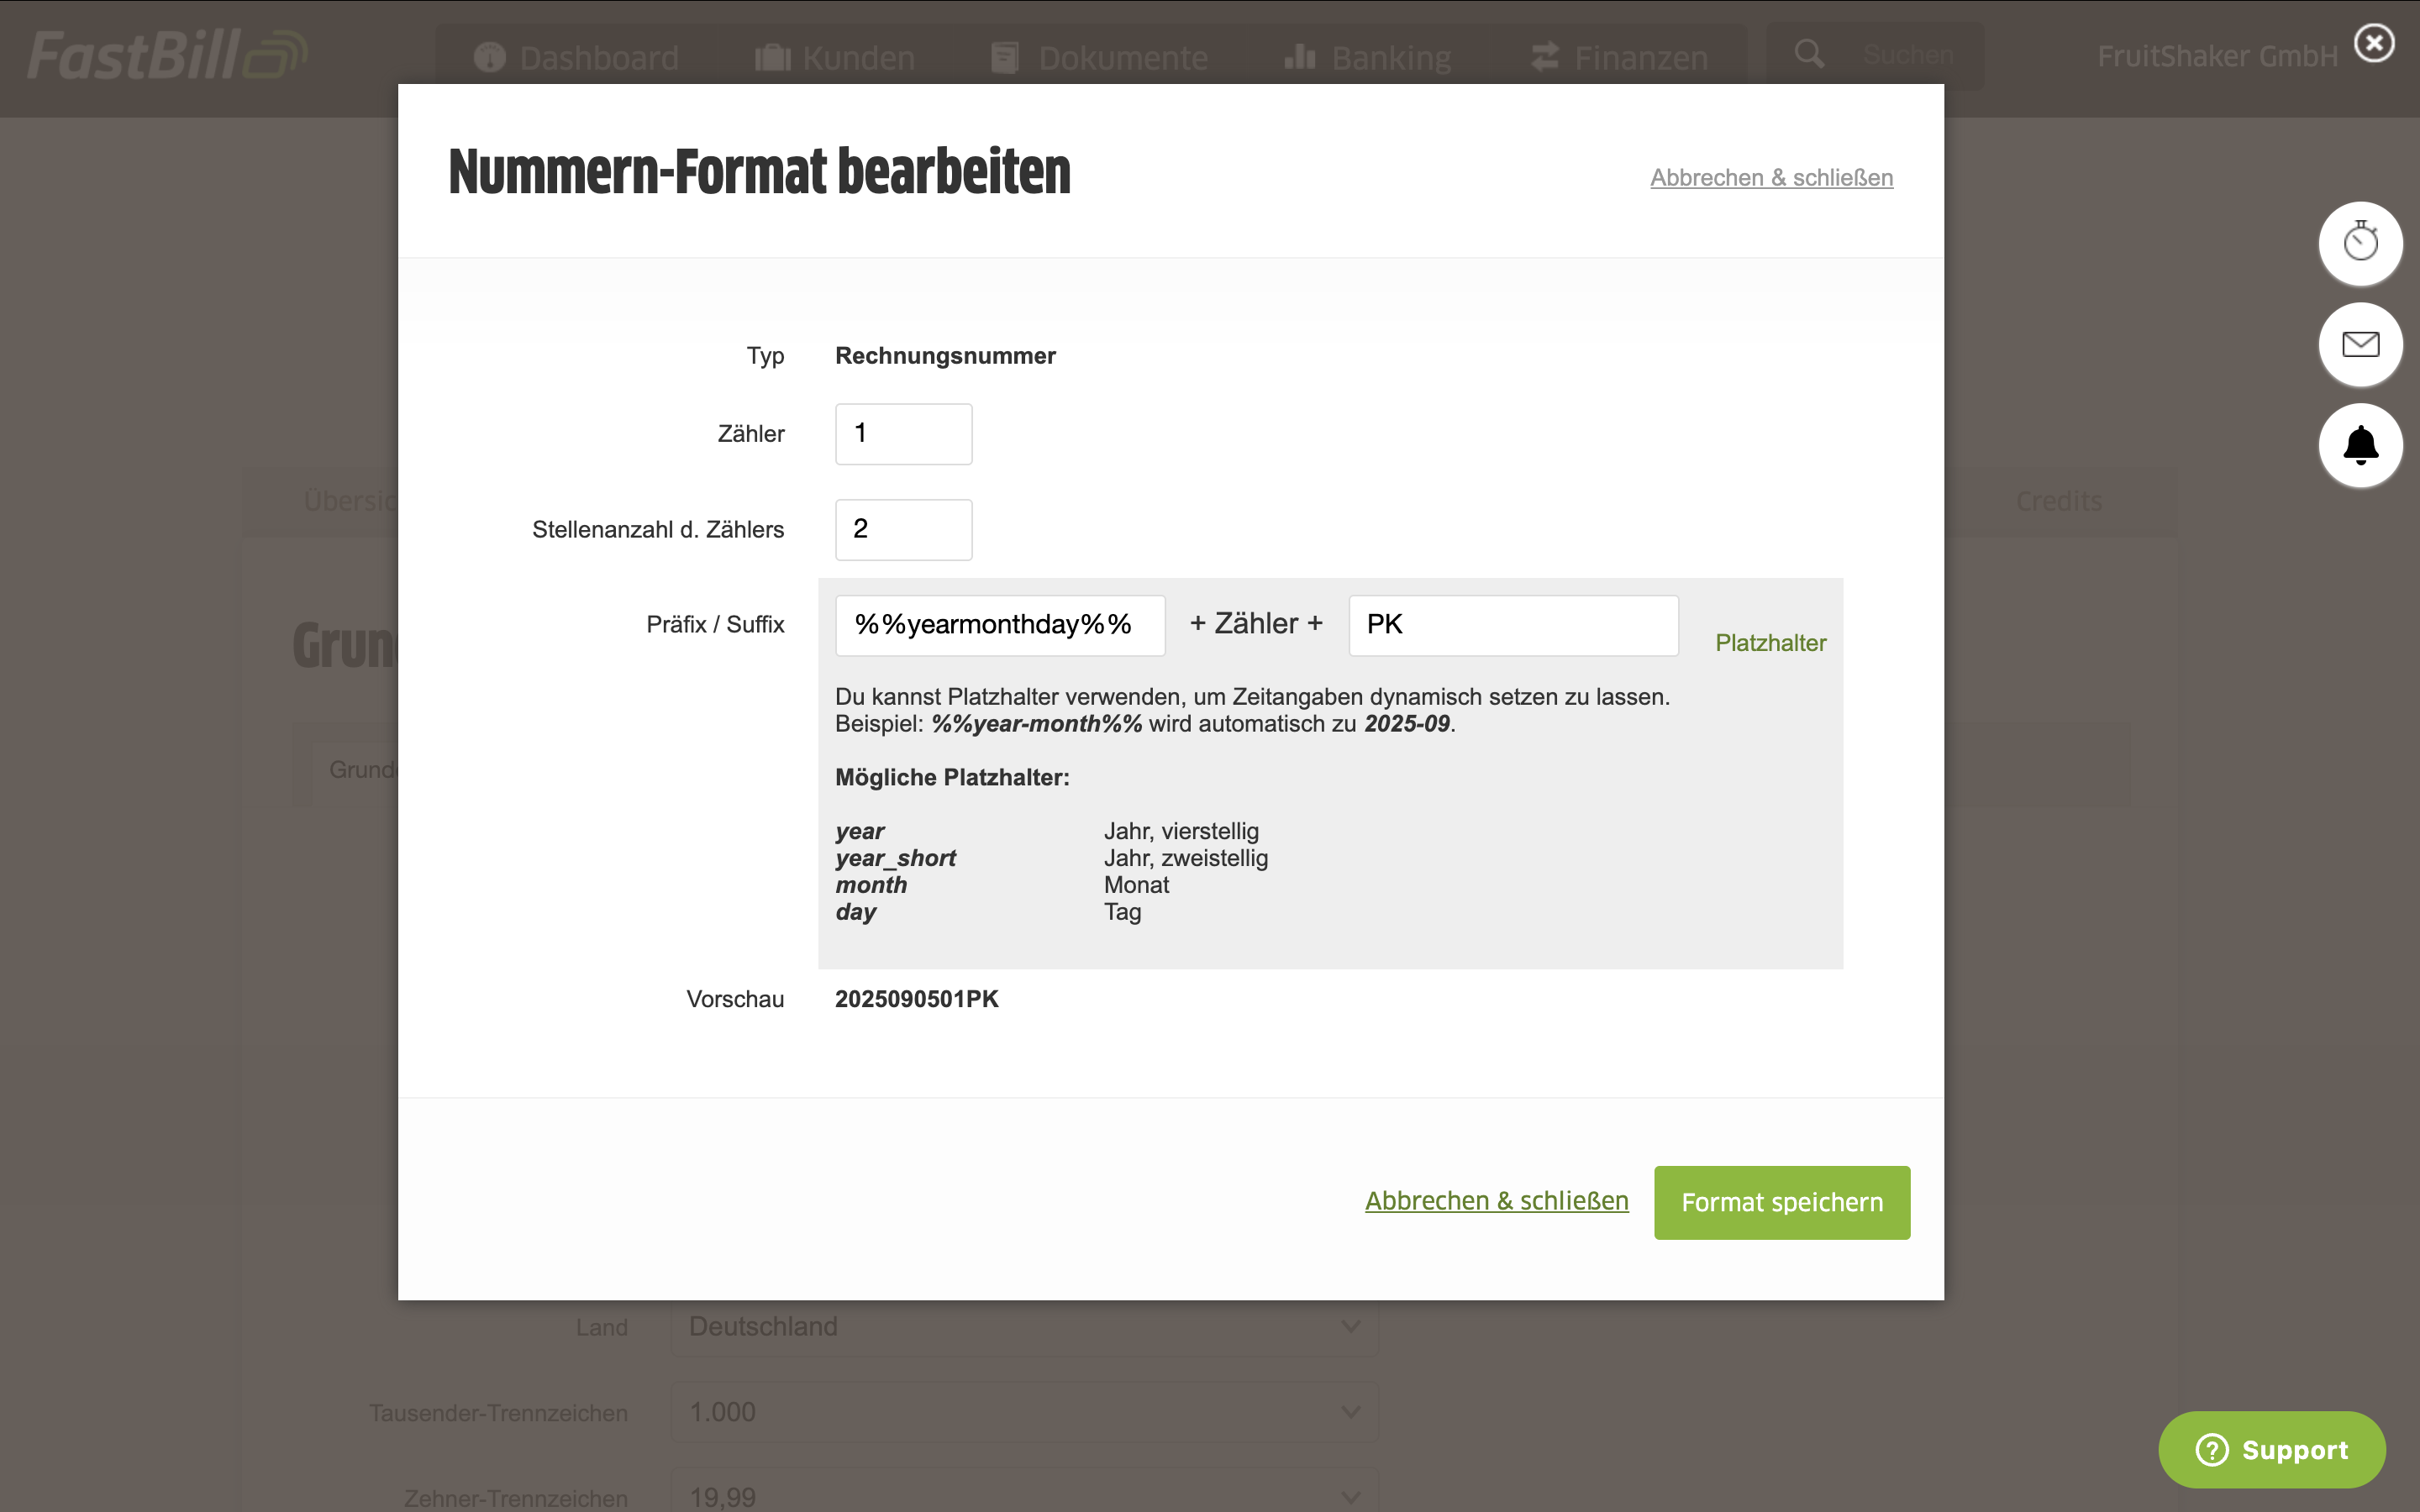Open the Finanzen menu

click(1619, 58)
